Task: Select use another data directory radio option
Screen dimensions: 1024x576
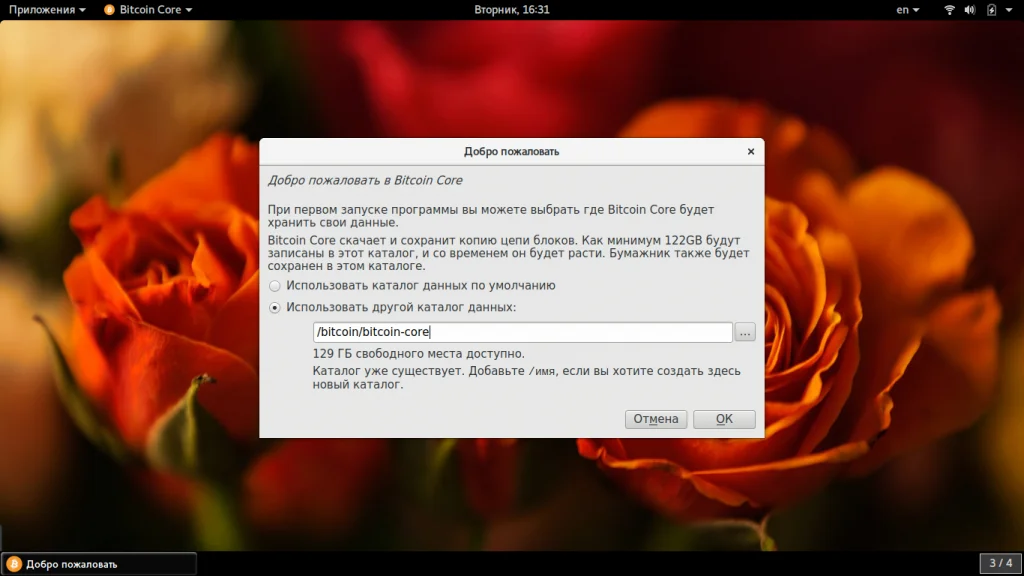Action: click(275, 308)
